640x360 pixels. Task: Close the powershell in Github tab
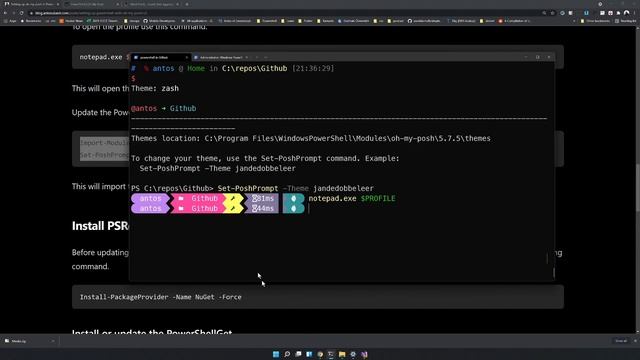pos(187,57)
